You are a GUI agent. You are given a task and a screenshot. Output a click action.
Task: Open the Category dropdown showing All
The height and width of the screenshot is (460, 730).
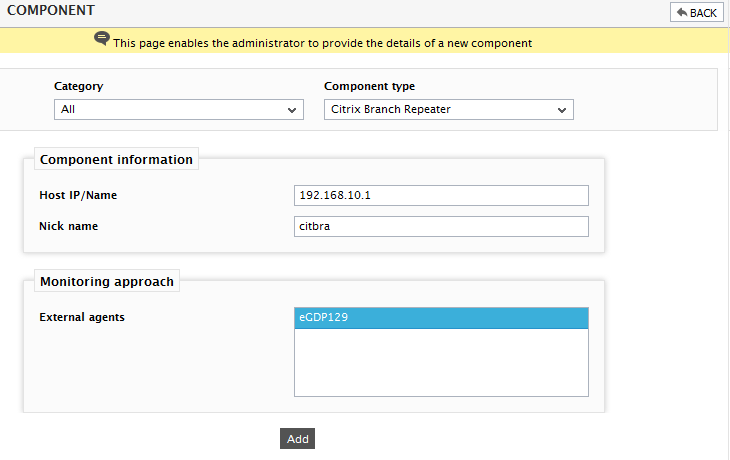(179, 109)
